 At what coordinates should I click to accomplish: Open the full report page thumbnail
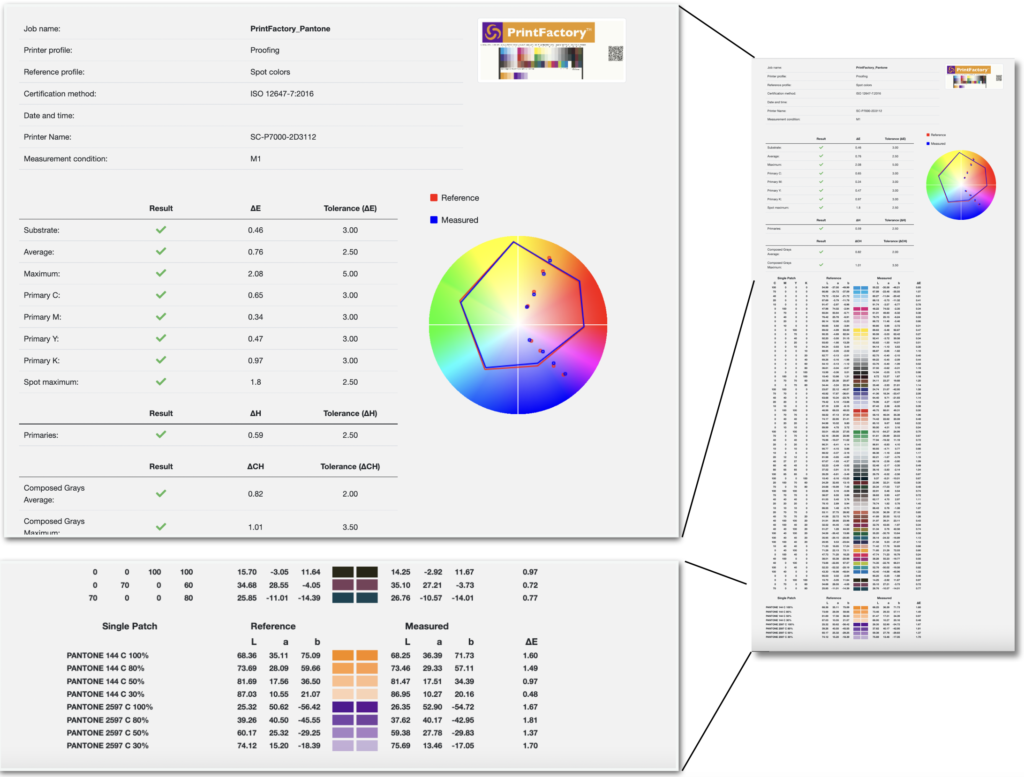coord(884,355)
